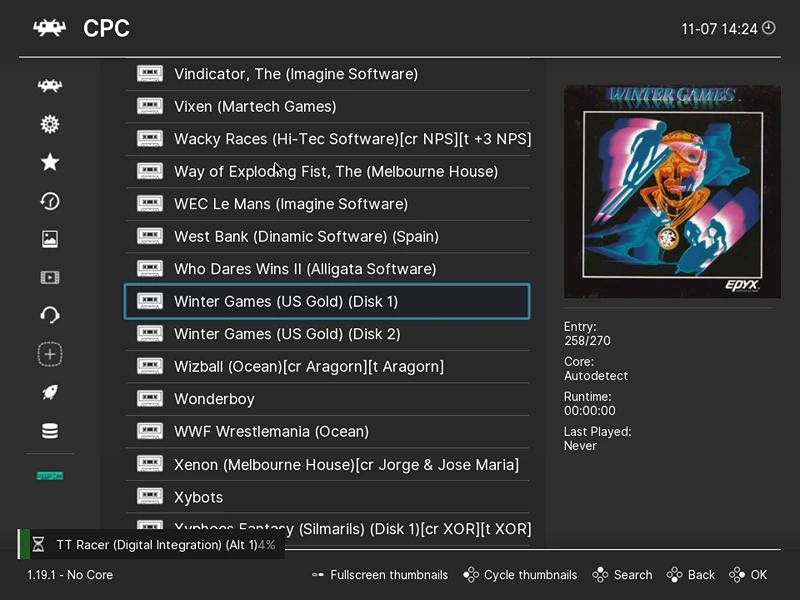Click cassette icon beside Xybots
The width and height of the screenshot is (800, 600).
(150, 496)
